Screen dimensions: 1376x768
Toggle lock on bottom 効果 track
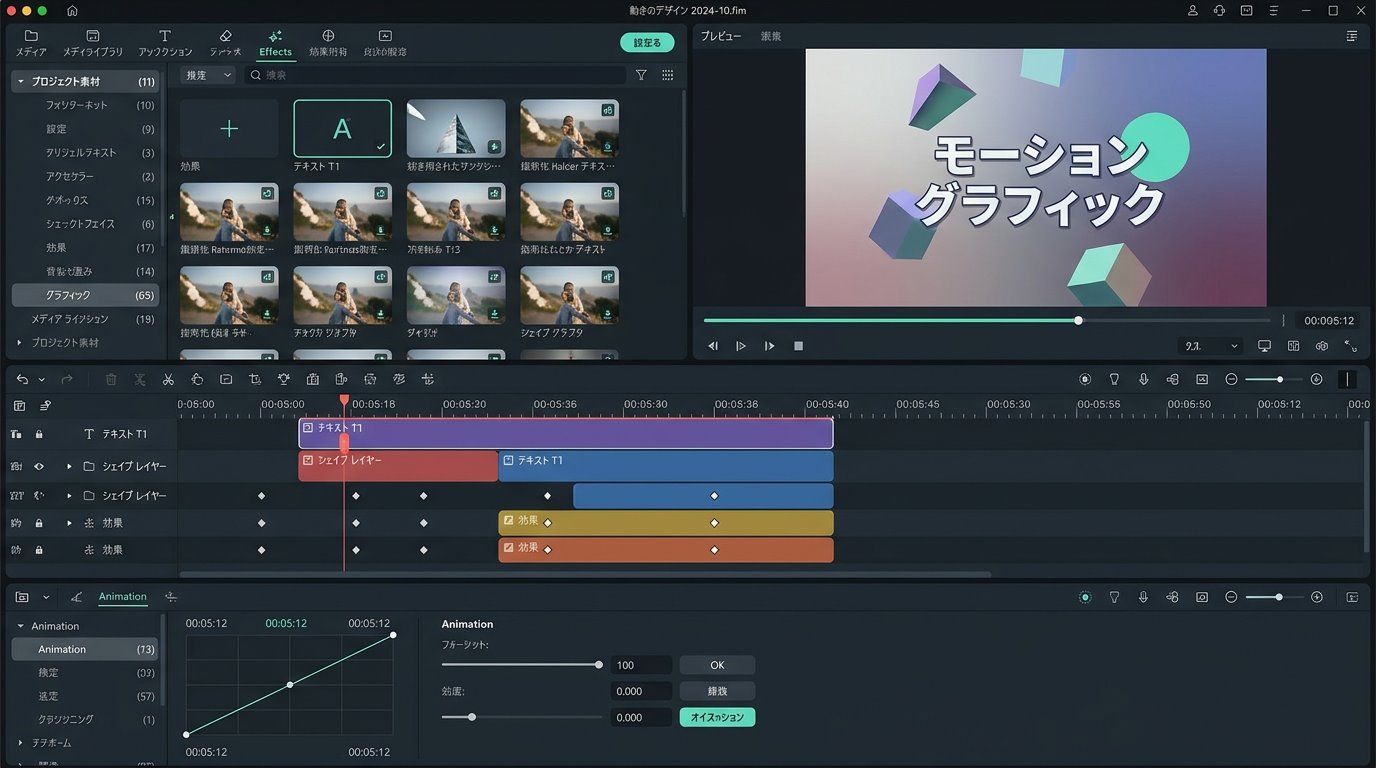point(39,550)
